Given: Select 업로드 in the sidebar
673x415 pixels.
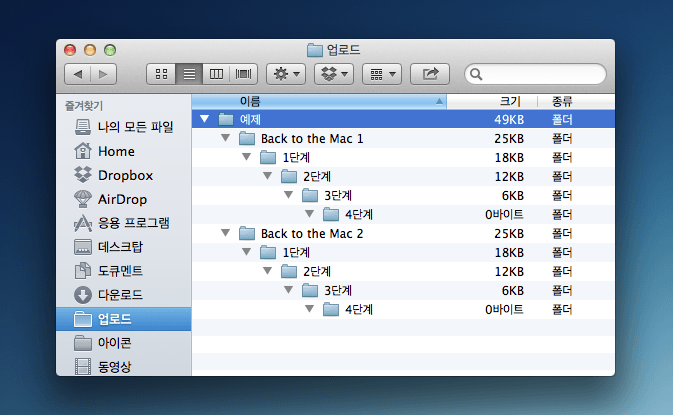Looking at the screenshot, I should pyautogui.click(x=124, y=319).
